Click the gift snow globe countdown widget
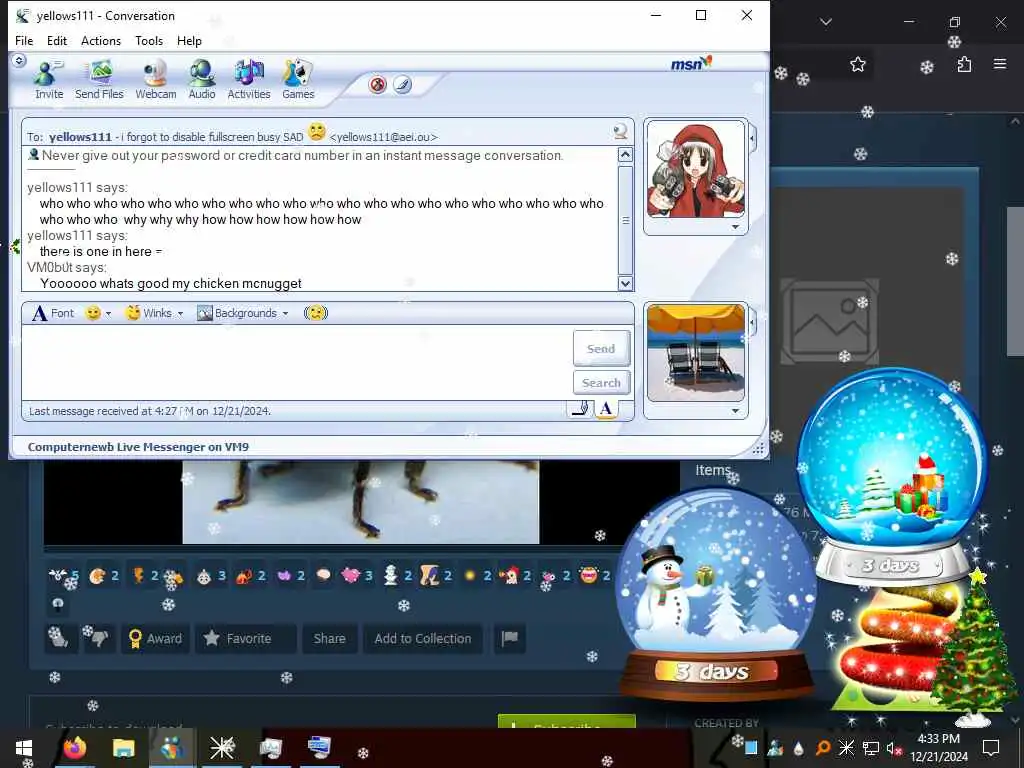This screenshot has height=768, width=1024. coord(892,477)
